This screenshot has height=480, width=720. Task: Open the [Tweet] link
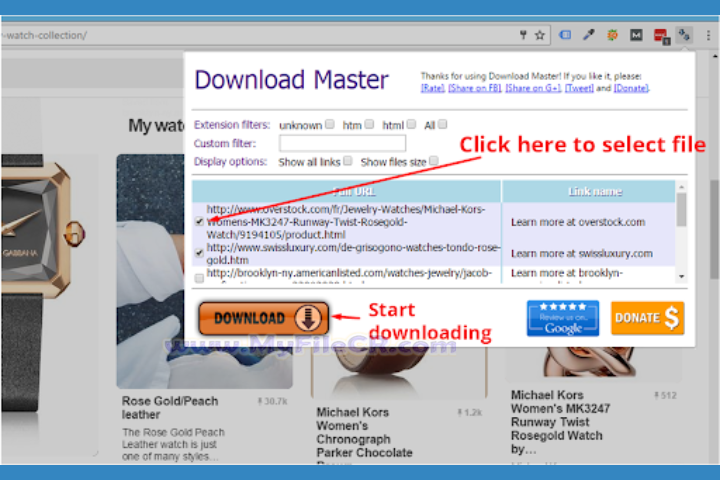coord(579,88)
